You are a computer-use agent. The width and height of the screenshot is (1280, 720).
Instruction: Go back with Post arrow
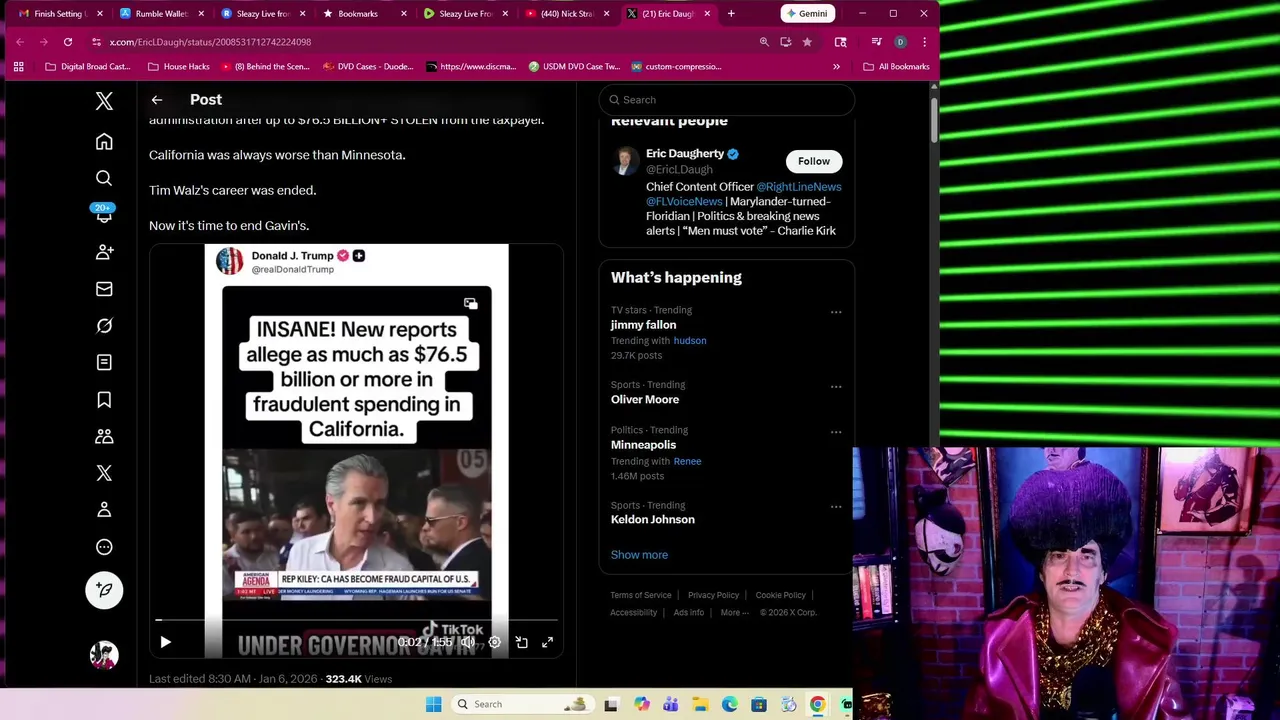pos(157,100)
